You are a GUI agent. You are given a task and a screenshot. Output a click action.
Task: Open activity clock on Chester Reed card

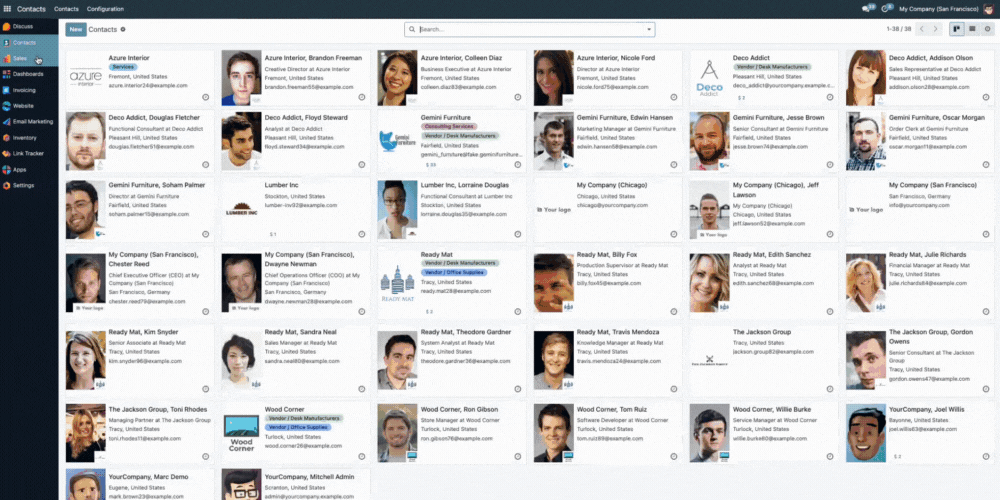pyautogui.click(x=205, y=312)
